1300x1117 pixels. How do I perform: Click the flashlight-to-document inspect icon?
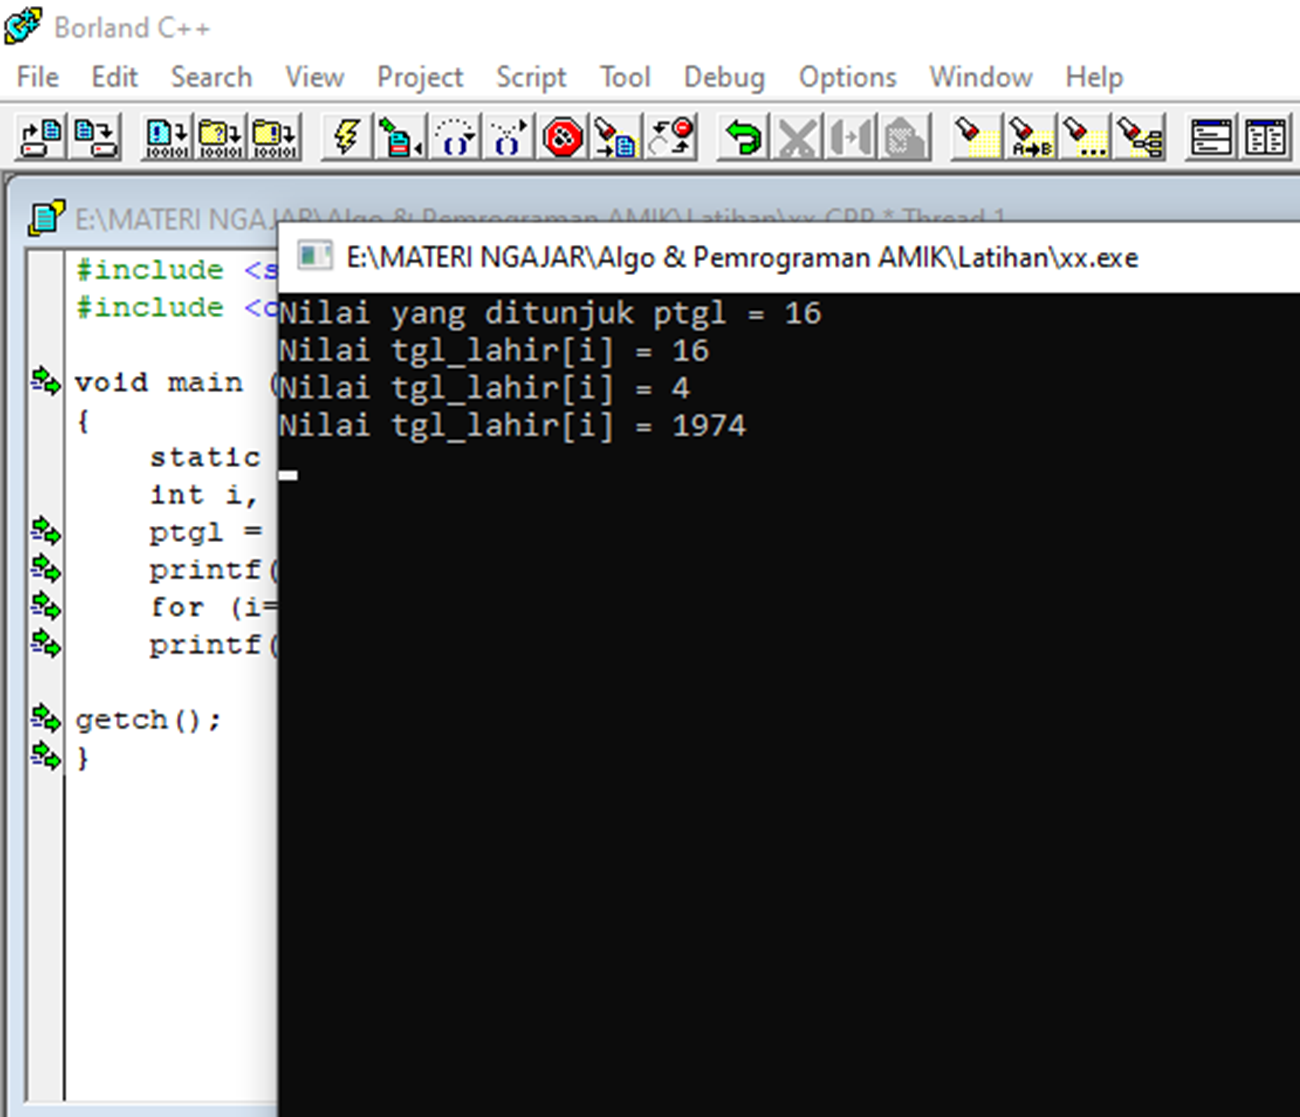(616, 137)
